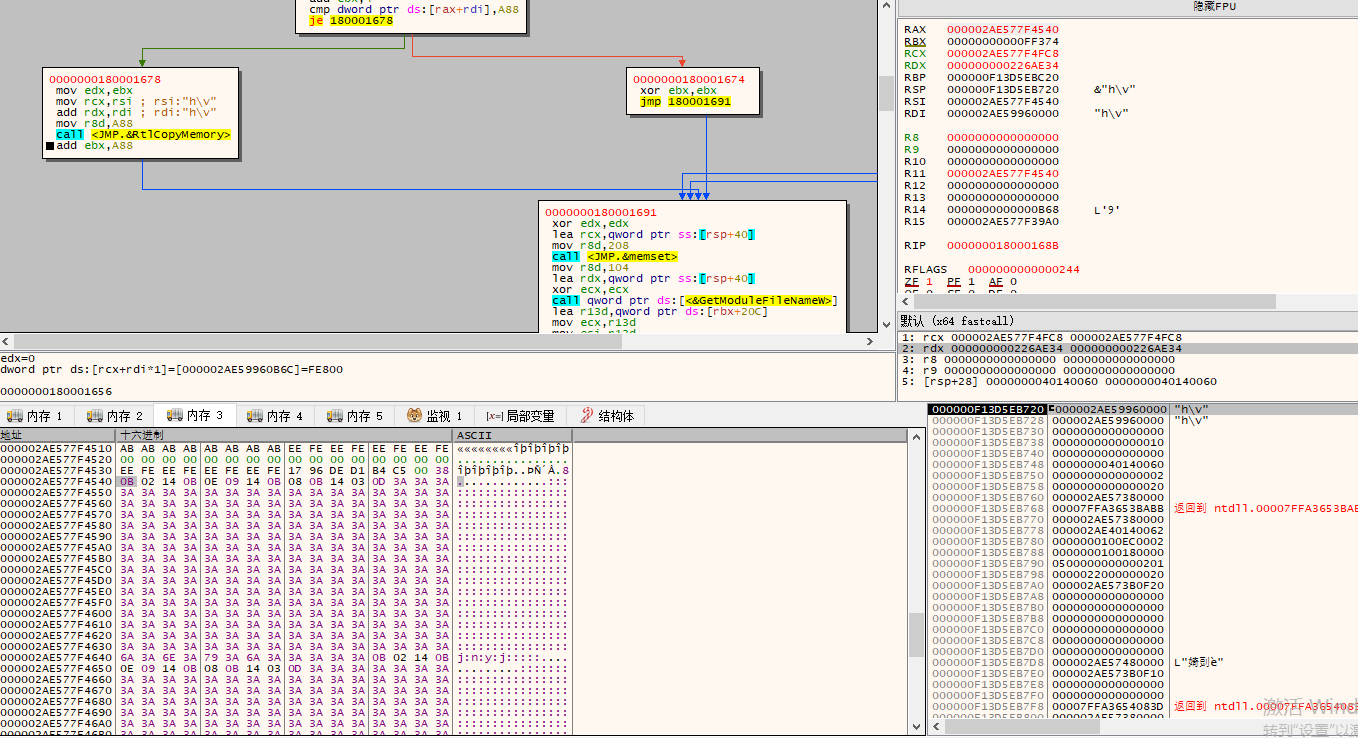Select stack row address 000000F13D5EB7D8

click(988, 663)
